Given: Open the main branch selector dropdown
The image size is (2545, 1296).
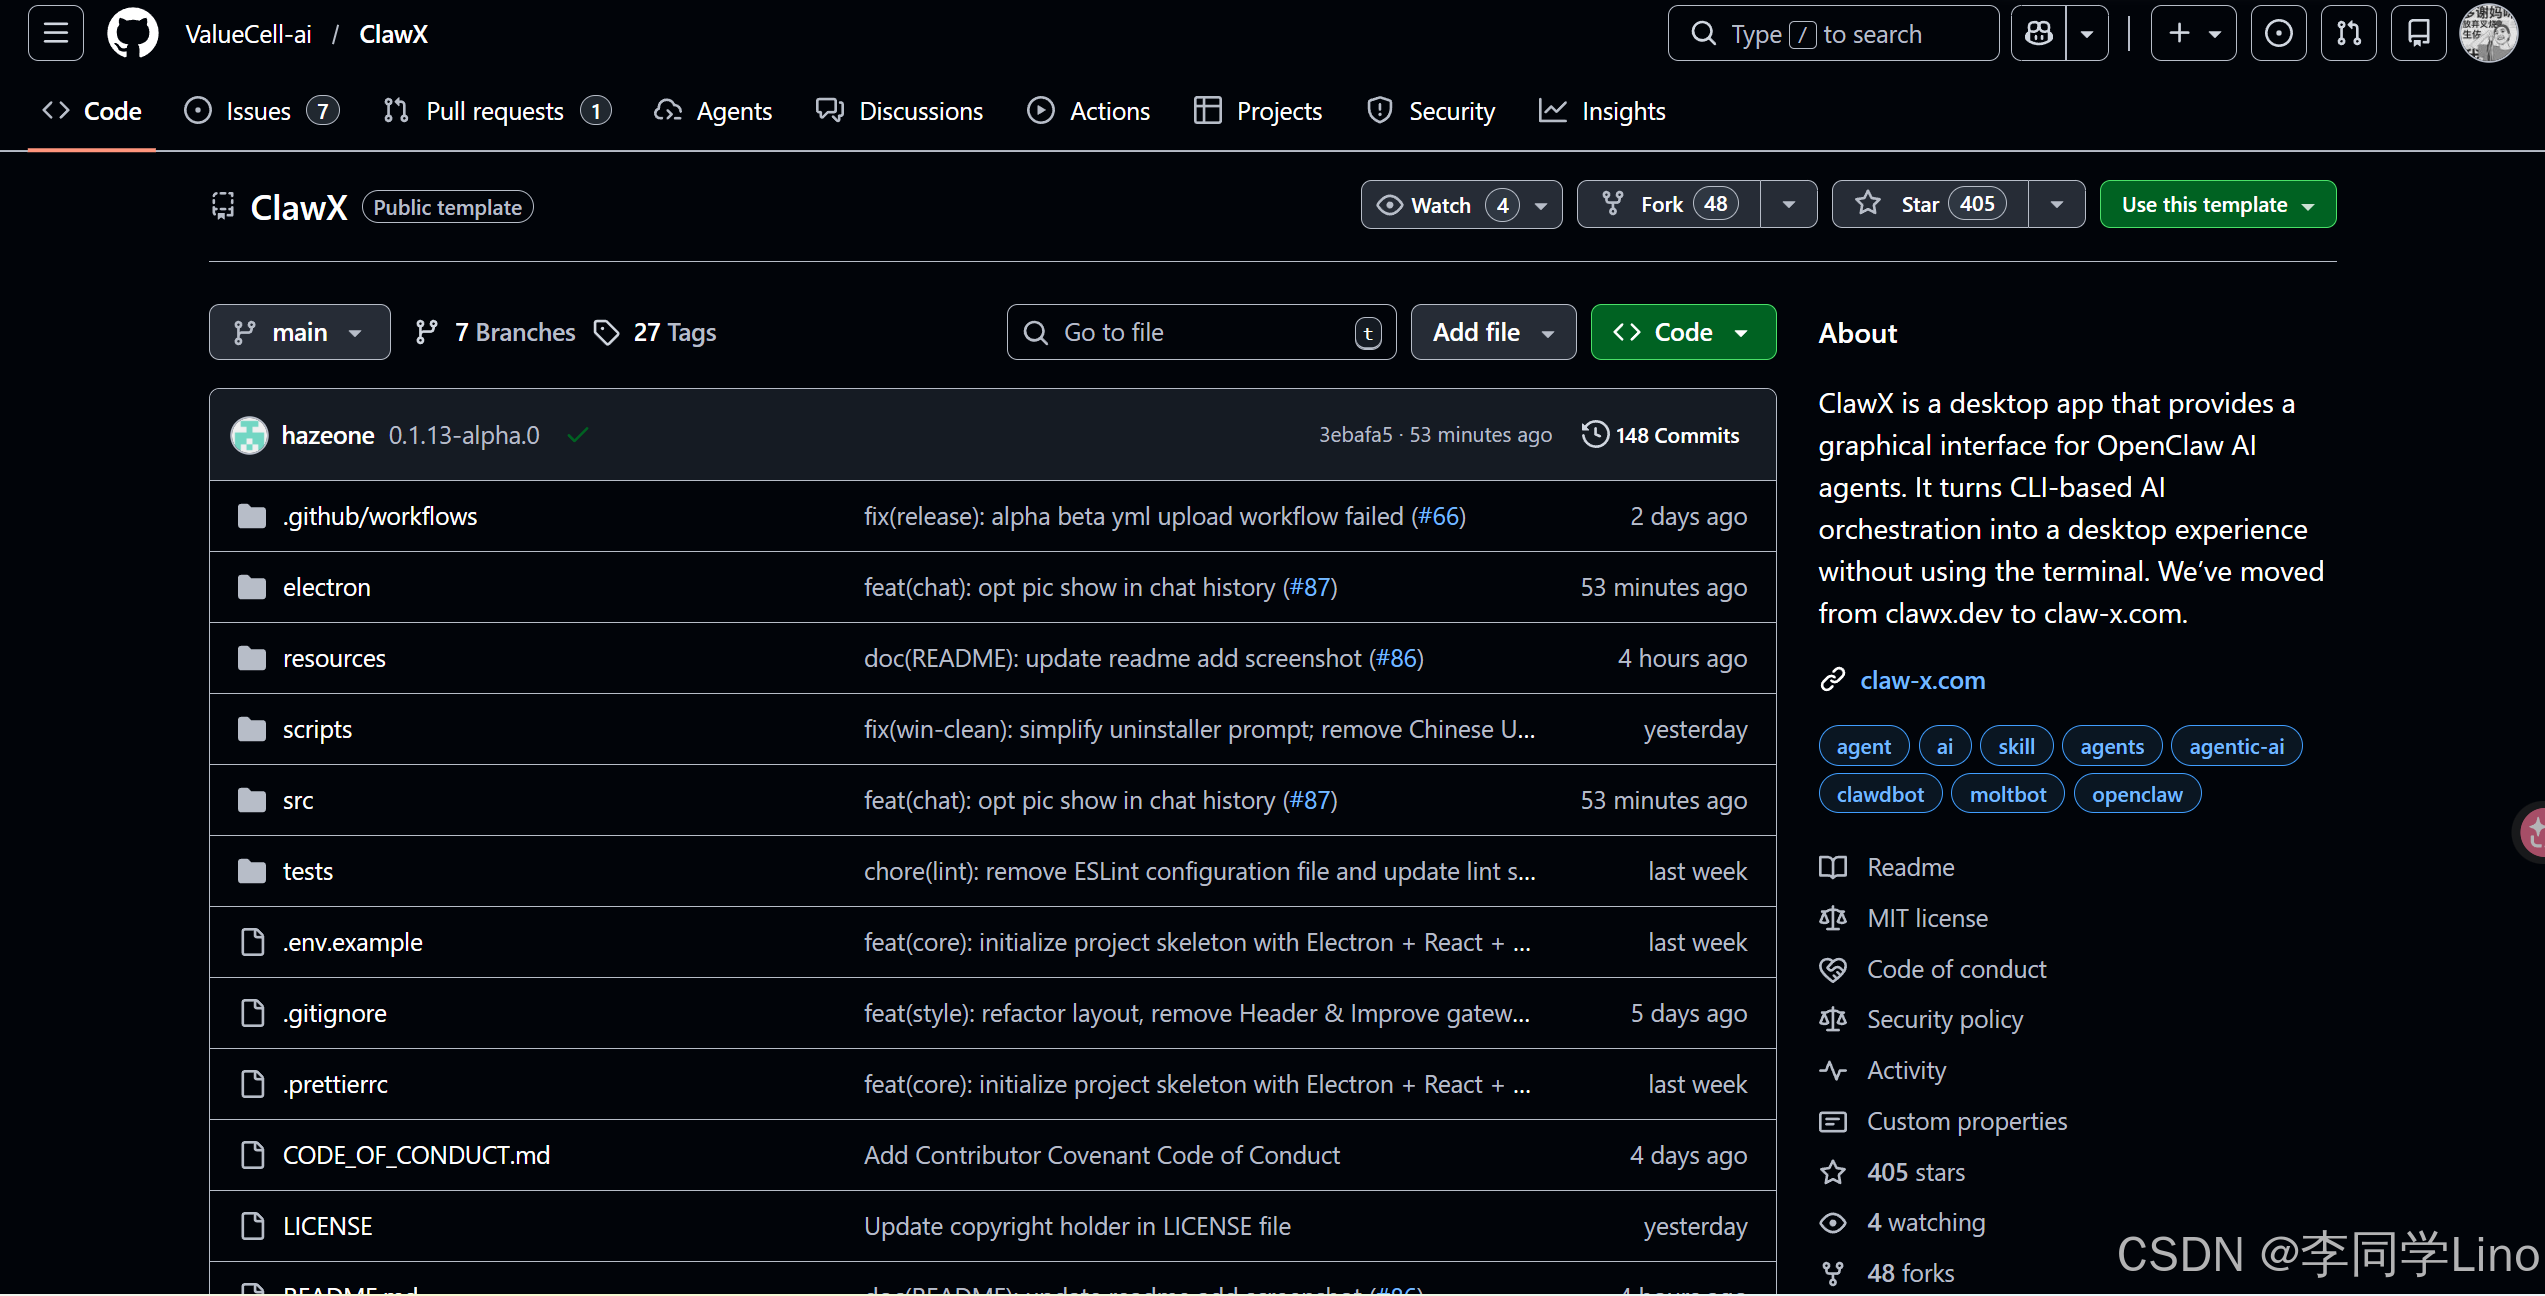Looking at the screenshot, I should [299, 332].
